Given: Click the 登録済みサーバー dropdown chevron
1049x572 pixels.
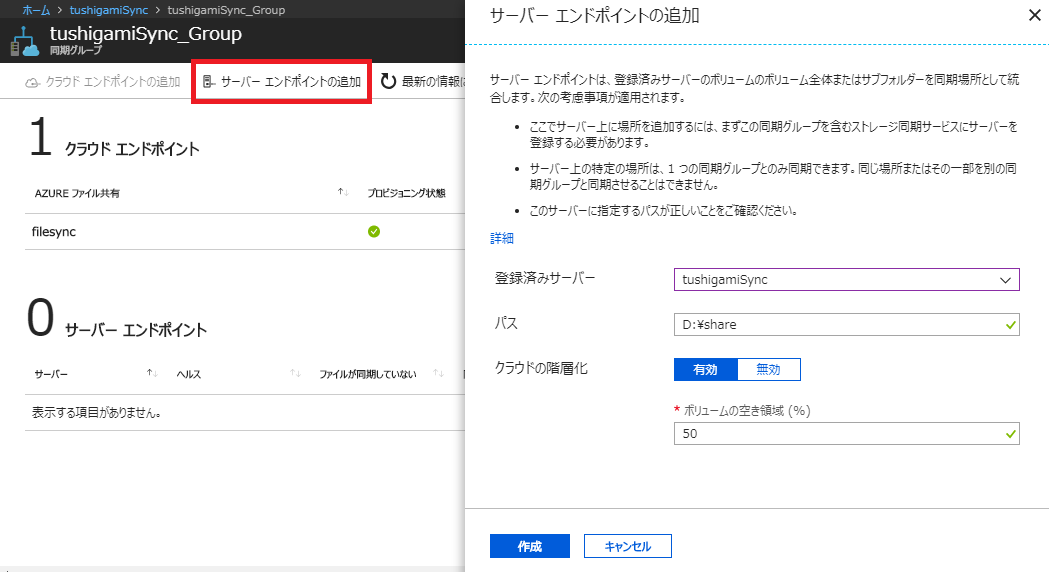Looking at the screenshot, I should coord(1005,280).
